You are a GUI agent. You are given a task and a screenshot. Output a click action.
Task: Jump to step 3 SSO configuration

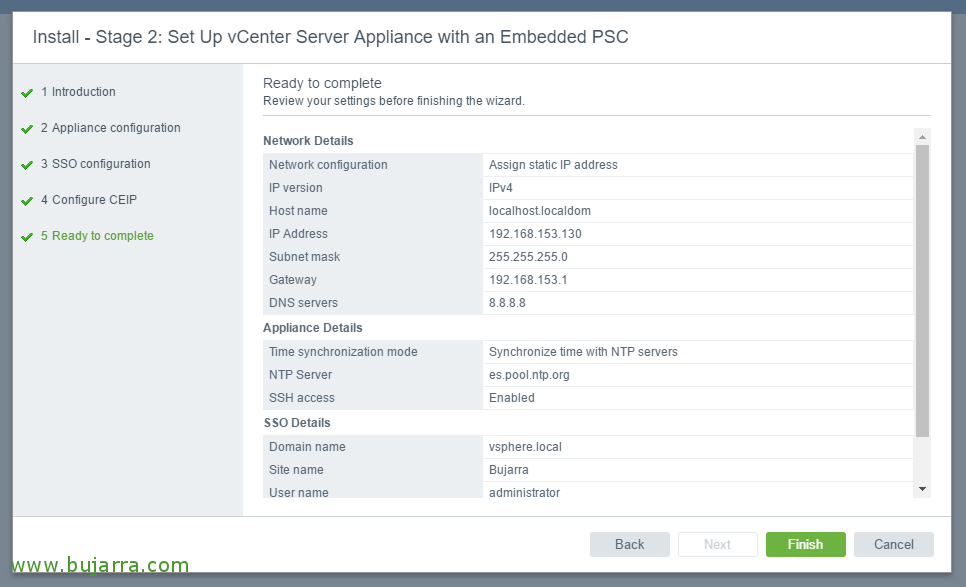[95, 164]
